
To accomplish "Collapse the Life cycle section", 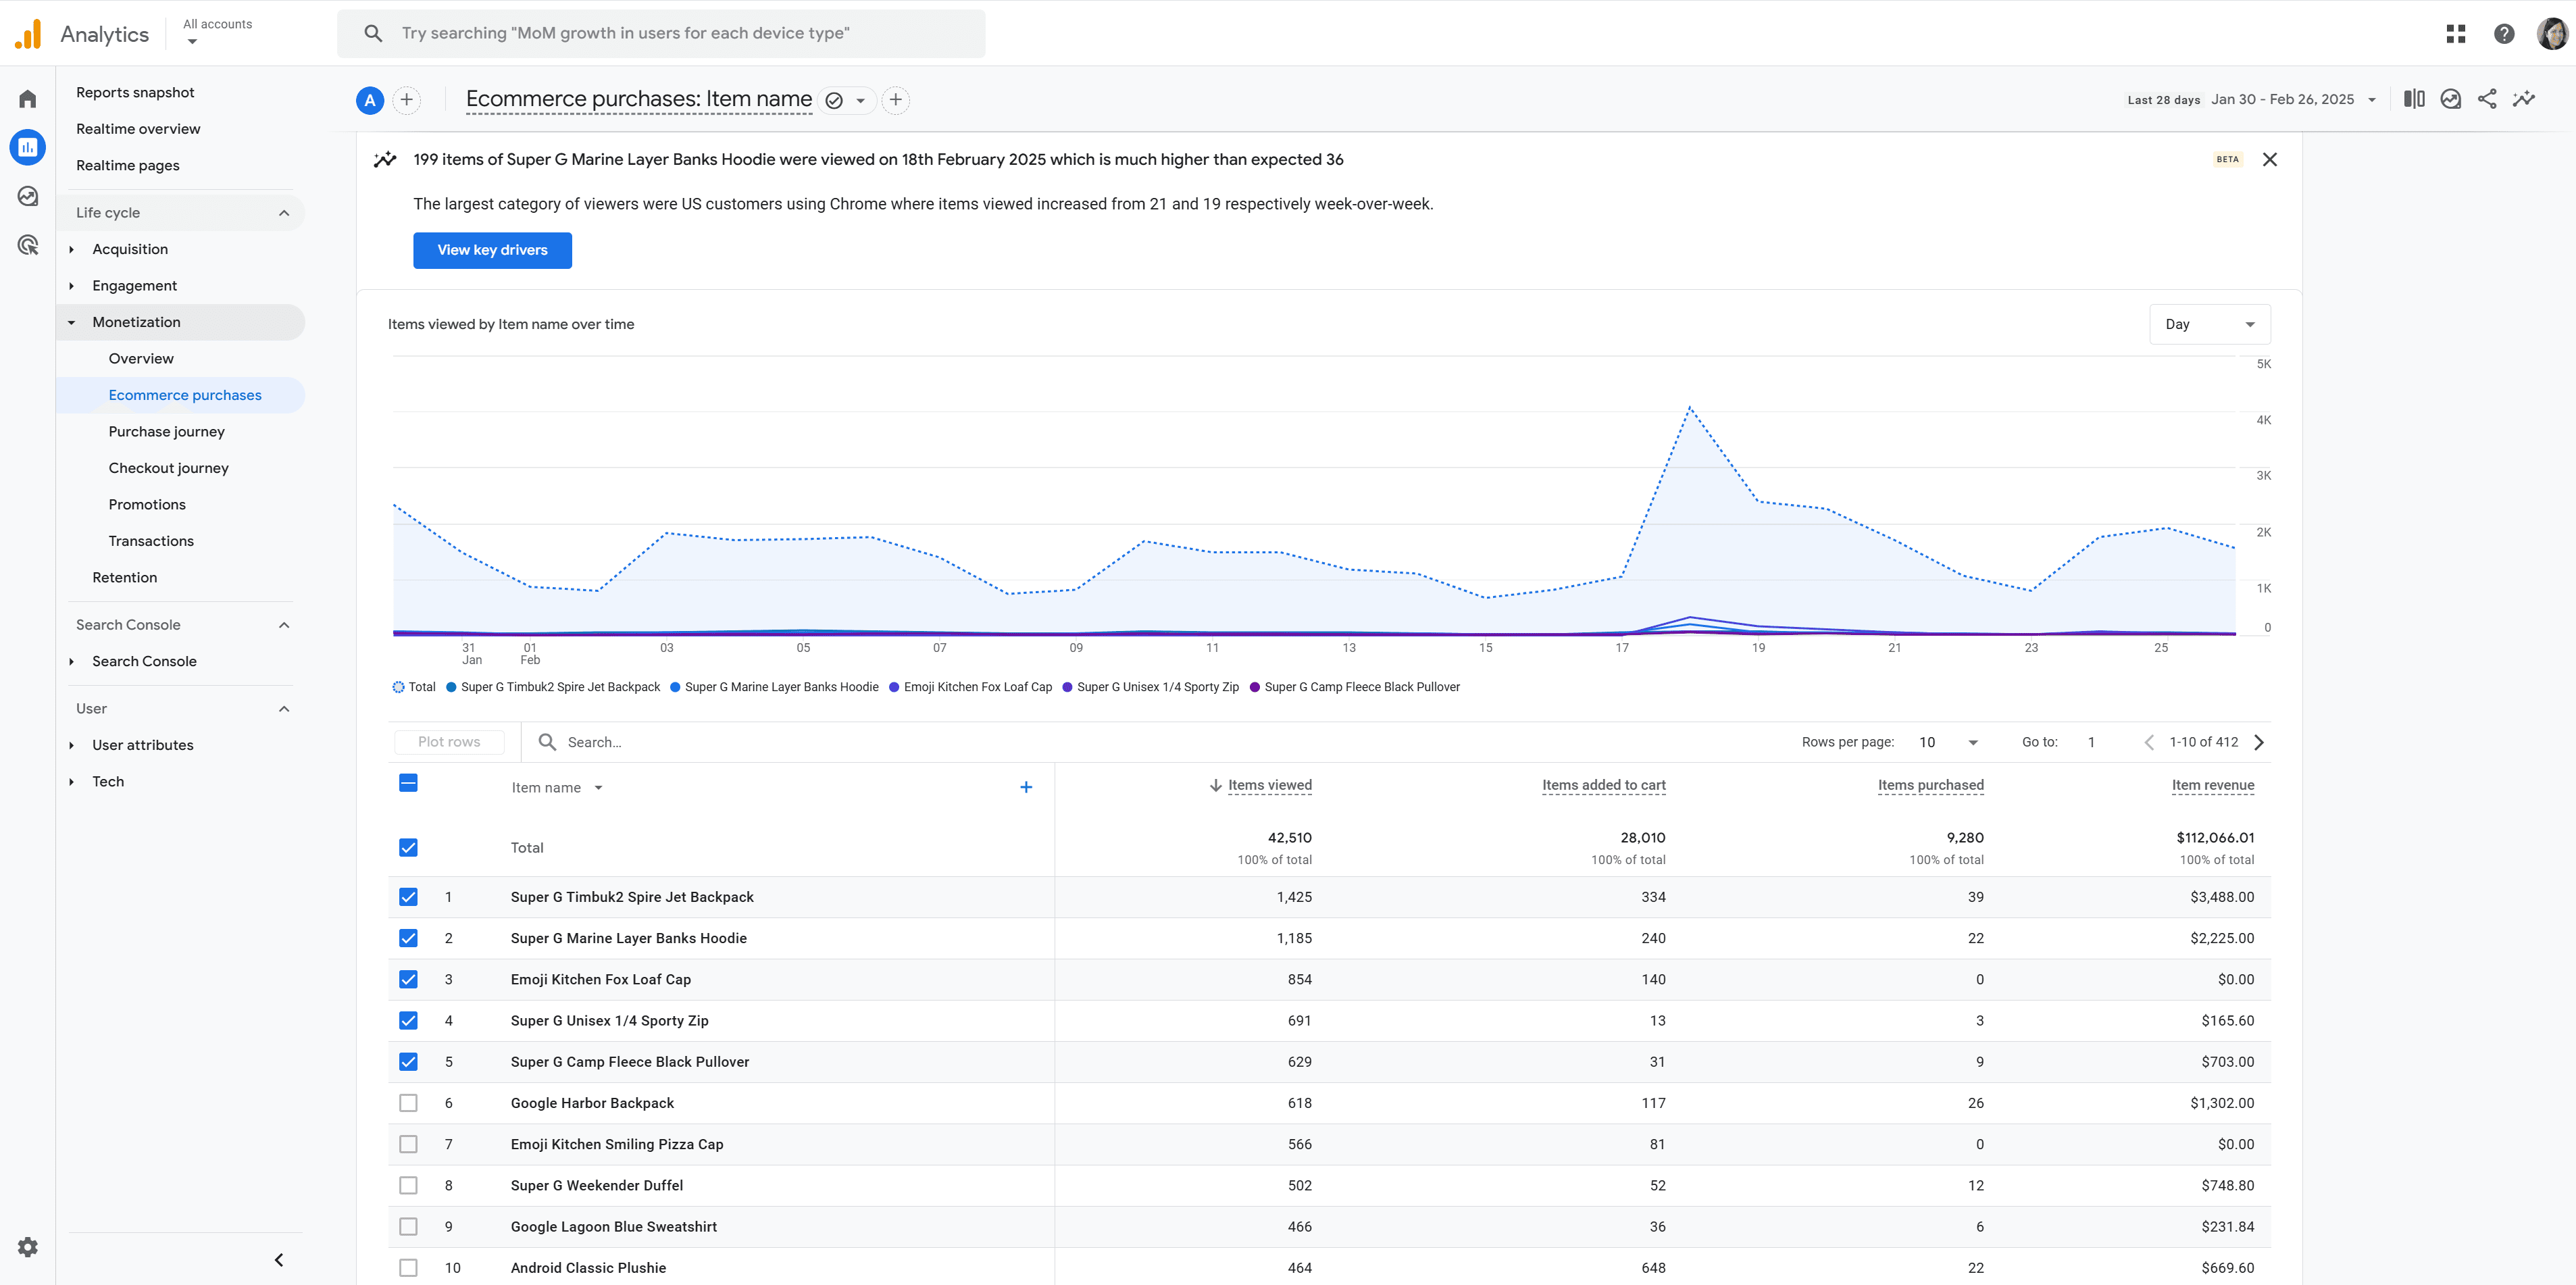I will coord(284,213).
